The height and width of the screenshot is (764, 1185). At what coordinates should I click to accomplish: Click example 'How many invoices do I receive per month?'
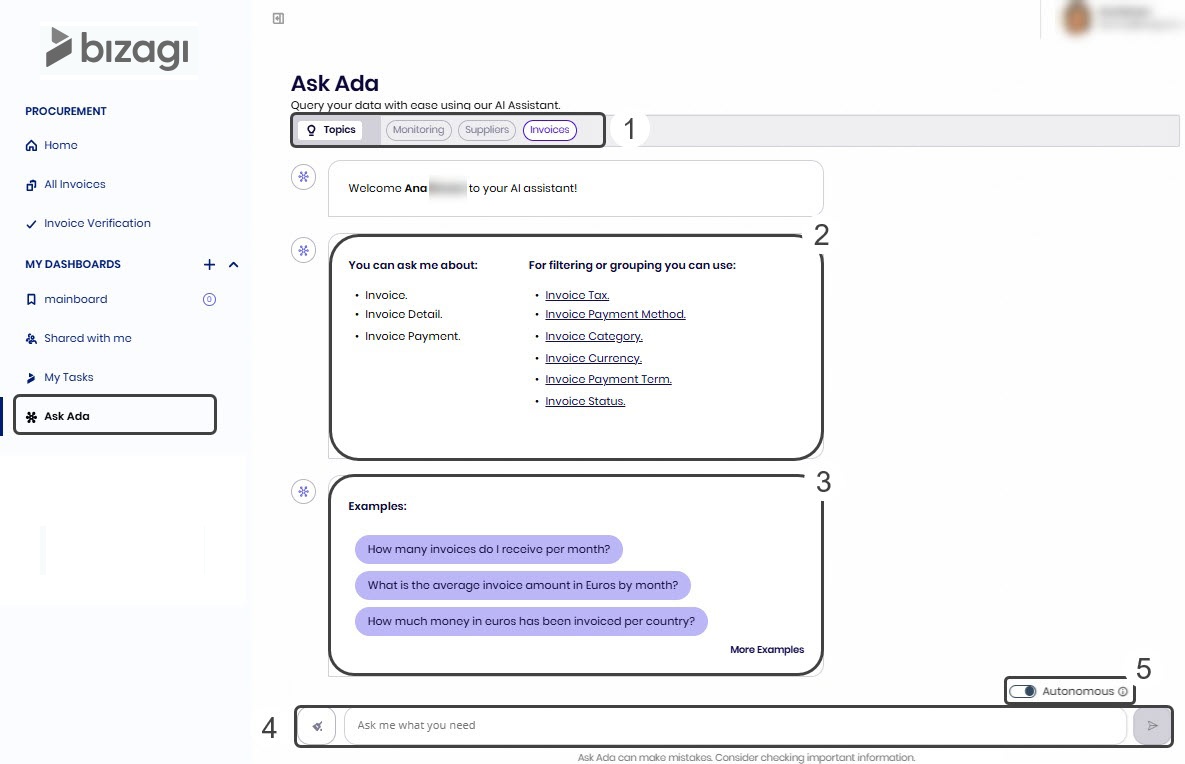tap(488, 549)
